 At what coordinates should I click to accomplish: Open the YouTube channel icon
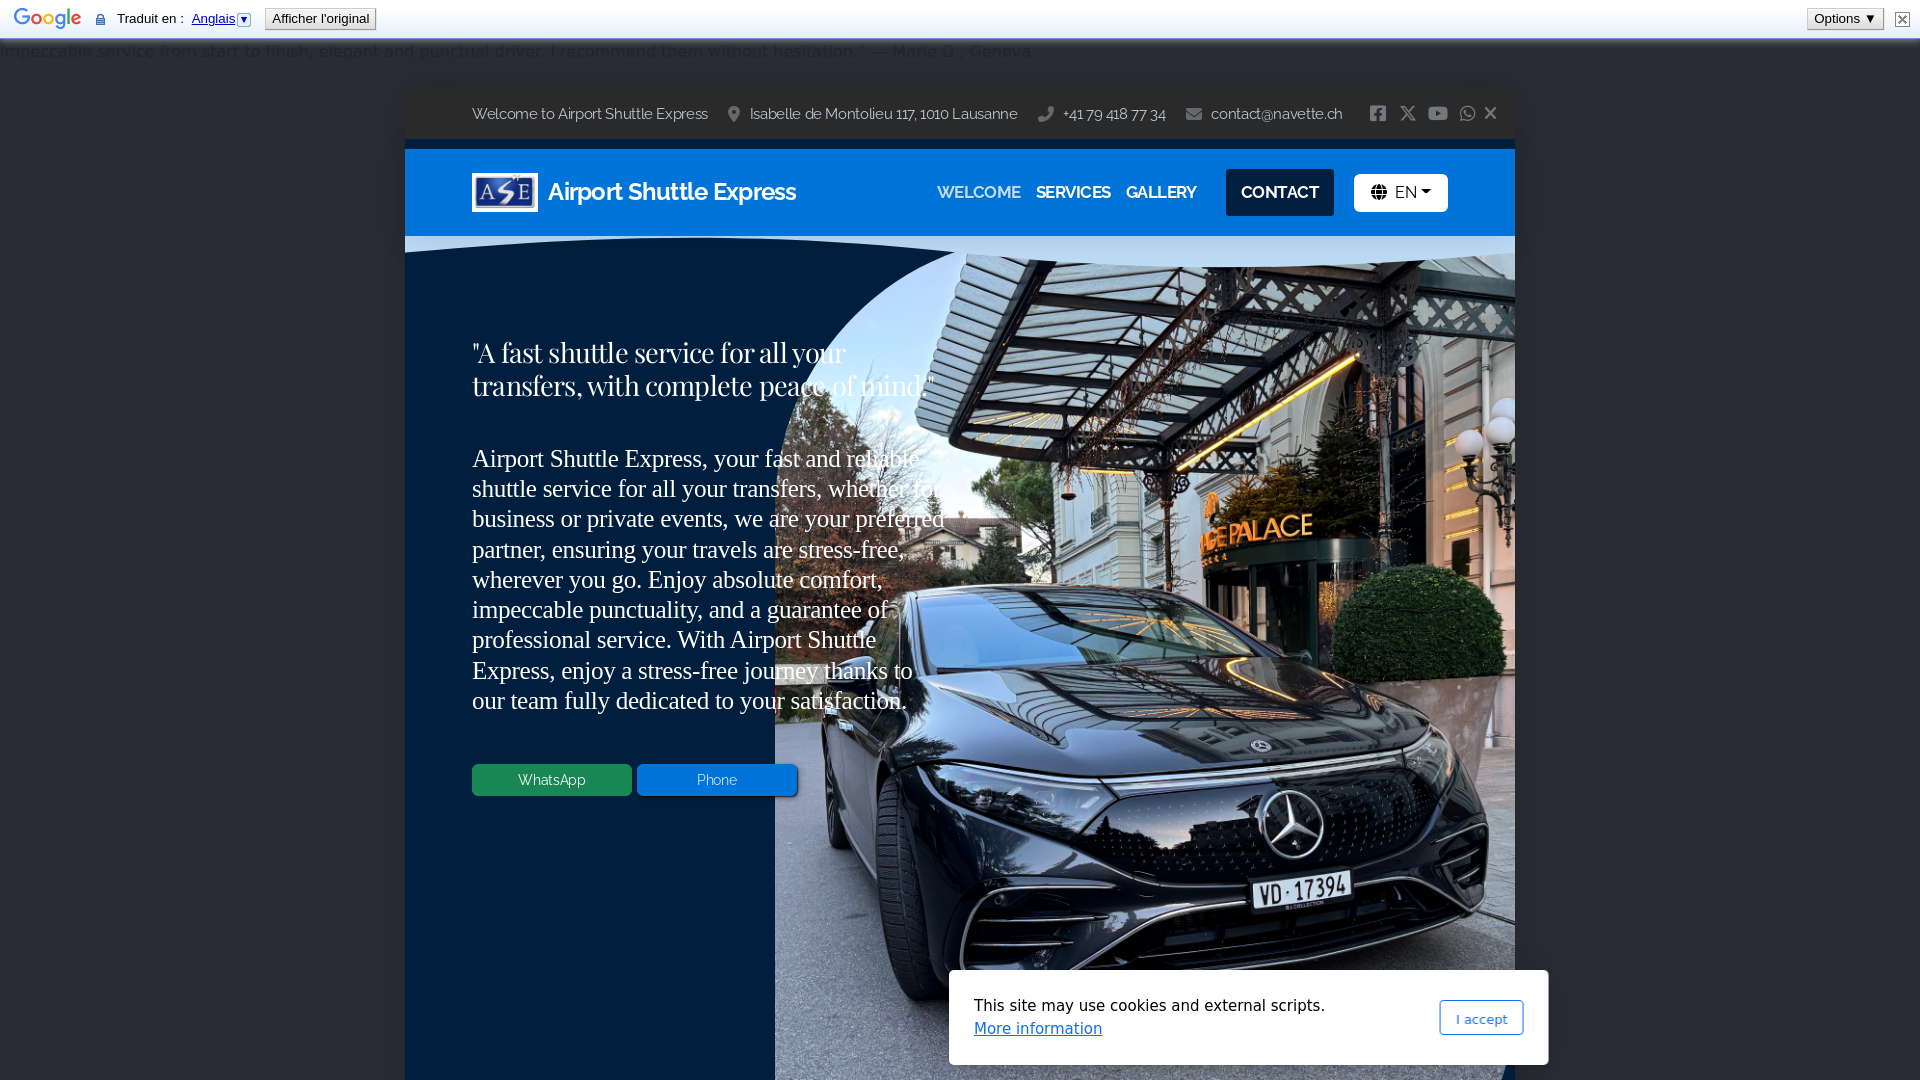1437,114
